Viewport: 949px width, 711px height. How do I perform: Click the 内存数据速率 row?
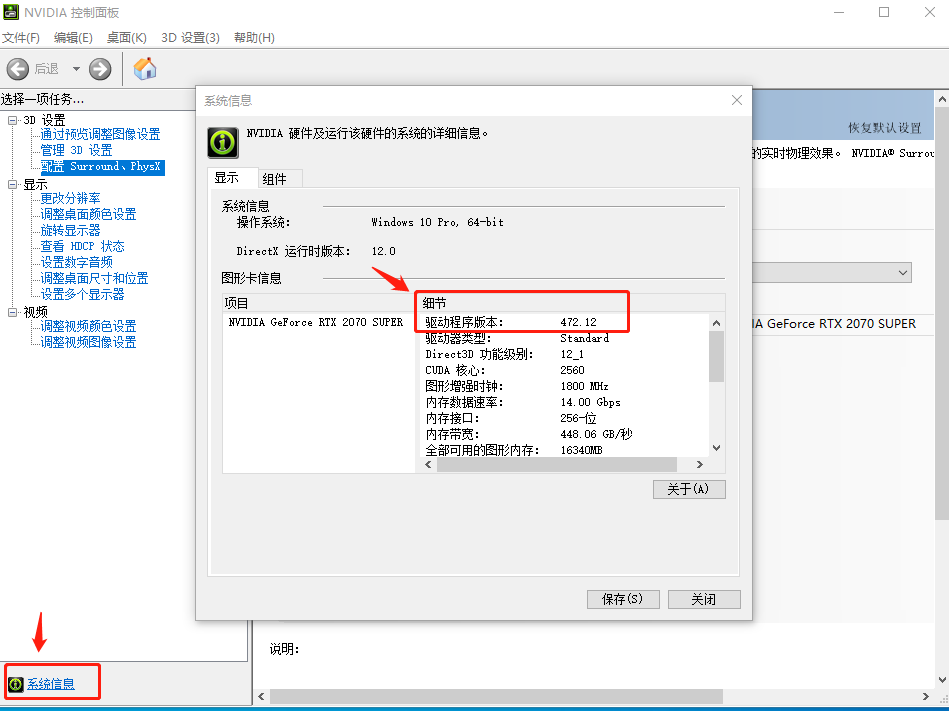click(x=565, y=402)
